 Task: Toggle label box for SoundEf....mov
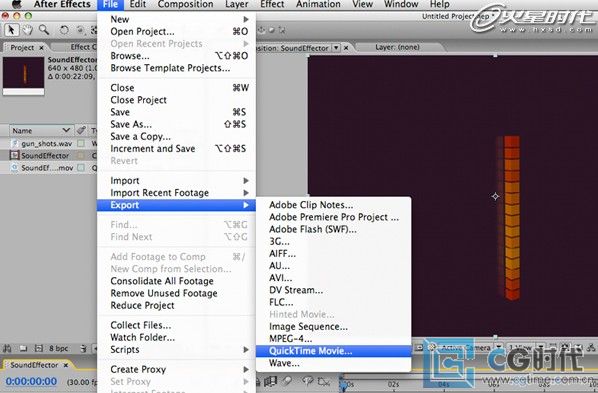coord(81,168)
